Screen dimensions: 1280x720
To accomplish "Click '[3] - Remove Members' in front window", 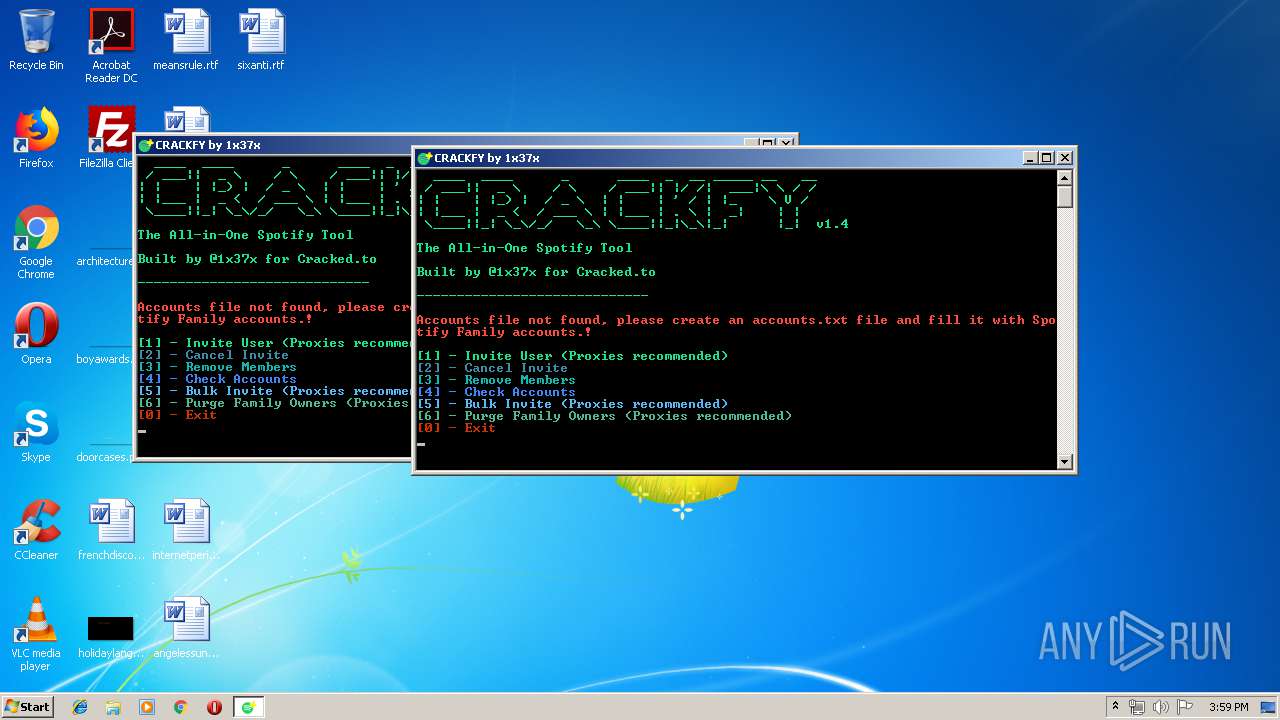I will click(496, 380).
